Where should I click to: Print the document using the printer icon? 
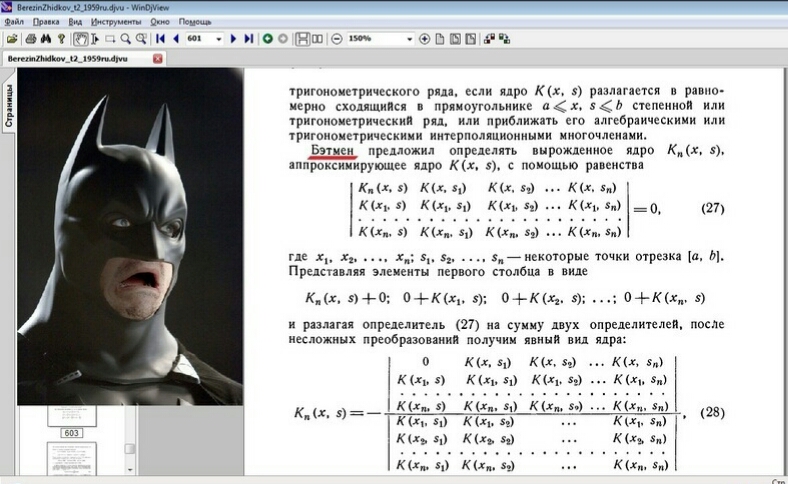(x=31, y=39)
